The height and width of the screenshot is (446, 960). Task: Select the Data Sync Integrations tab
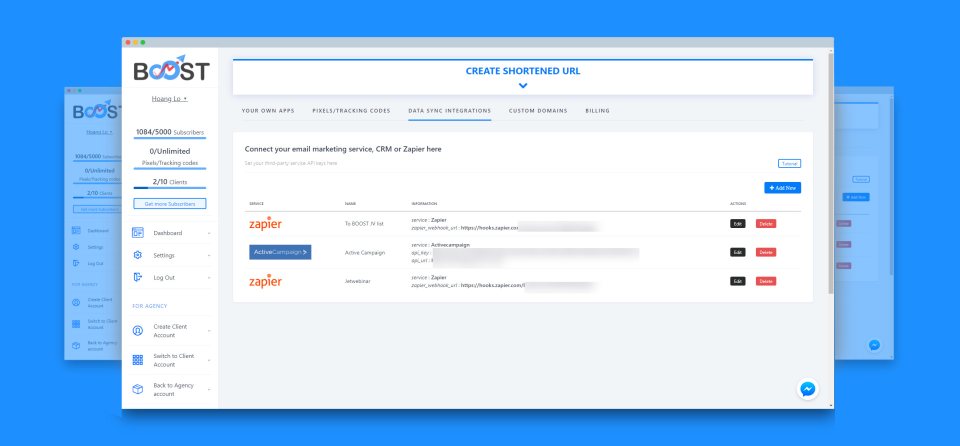(449, 111)
